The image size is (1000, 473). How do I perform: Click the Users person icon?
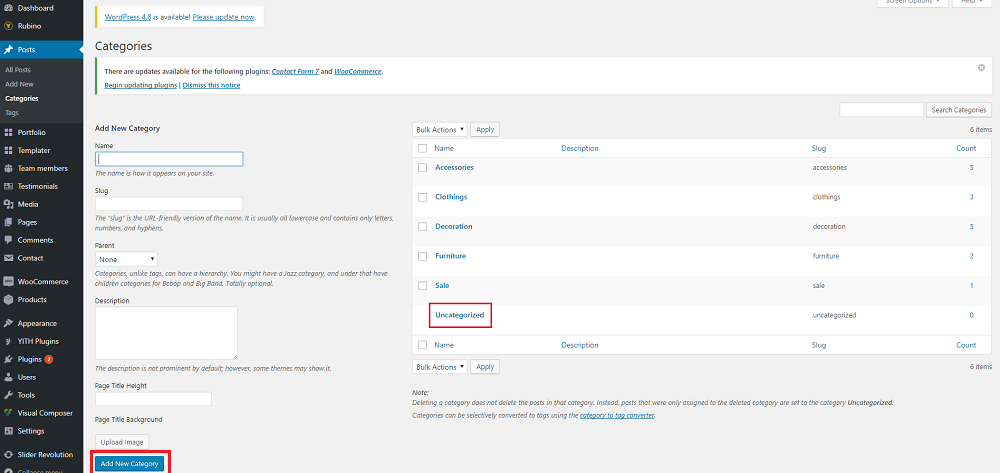coord(8,377)
